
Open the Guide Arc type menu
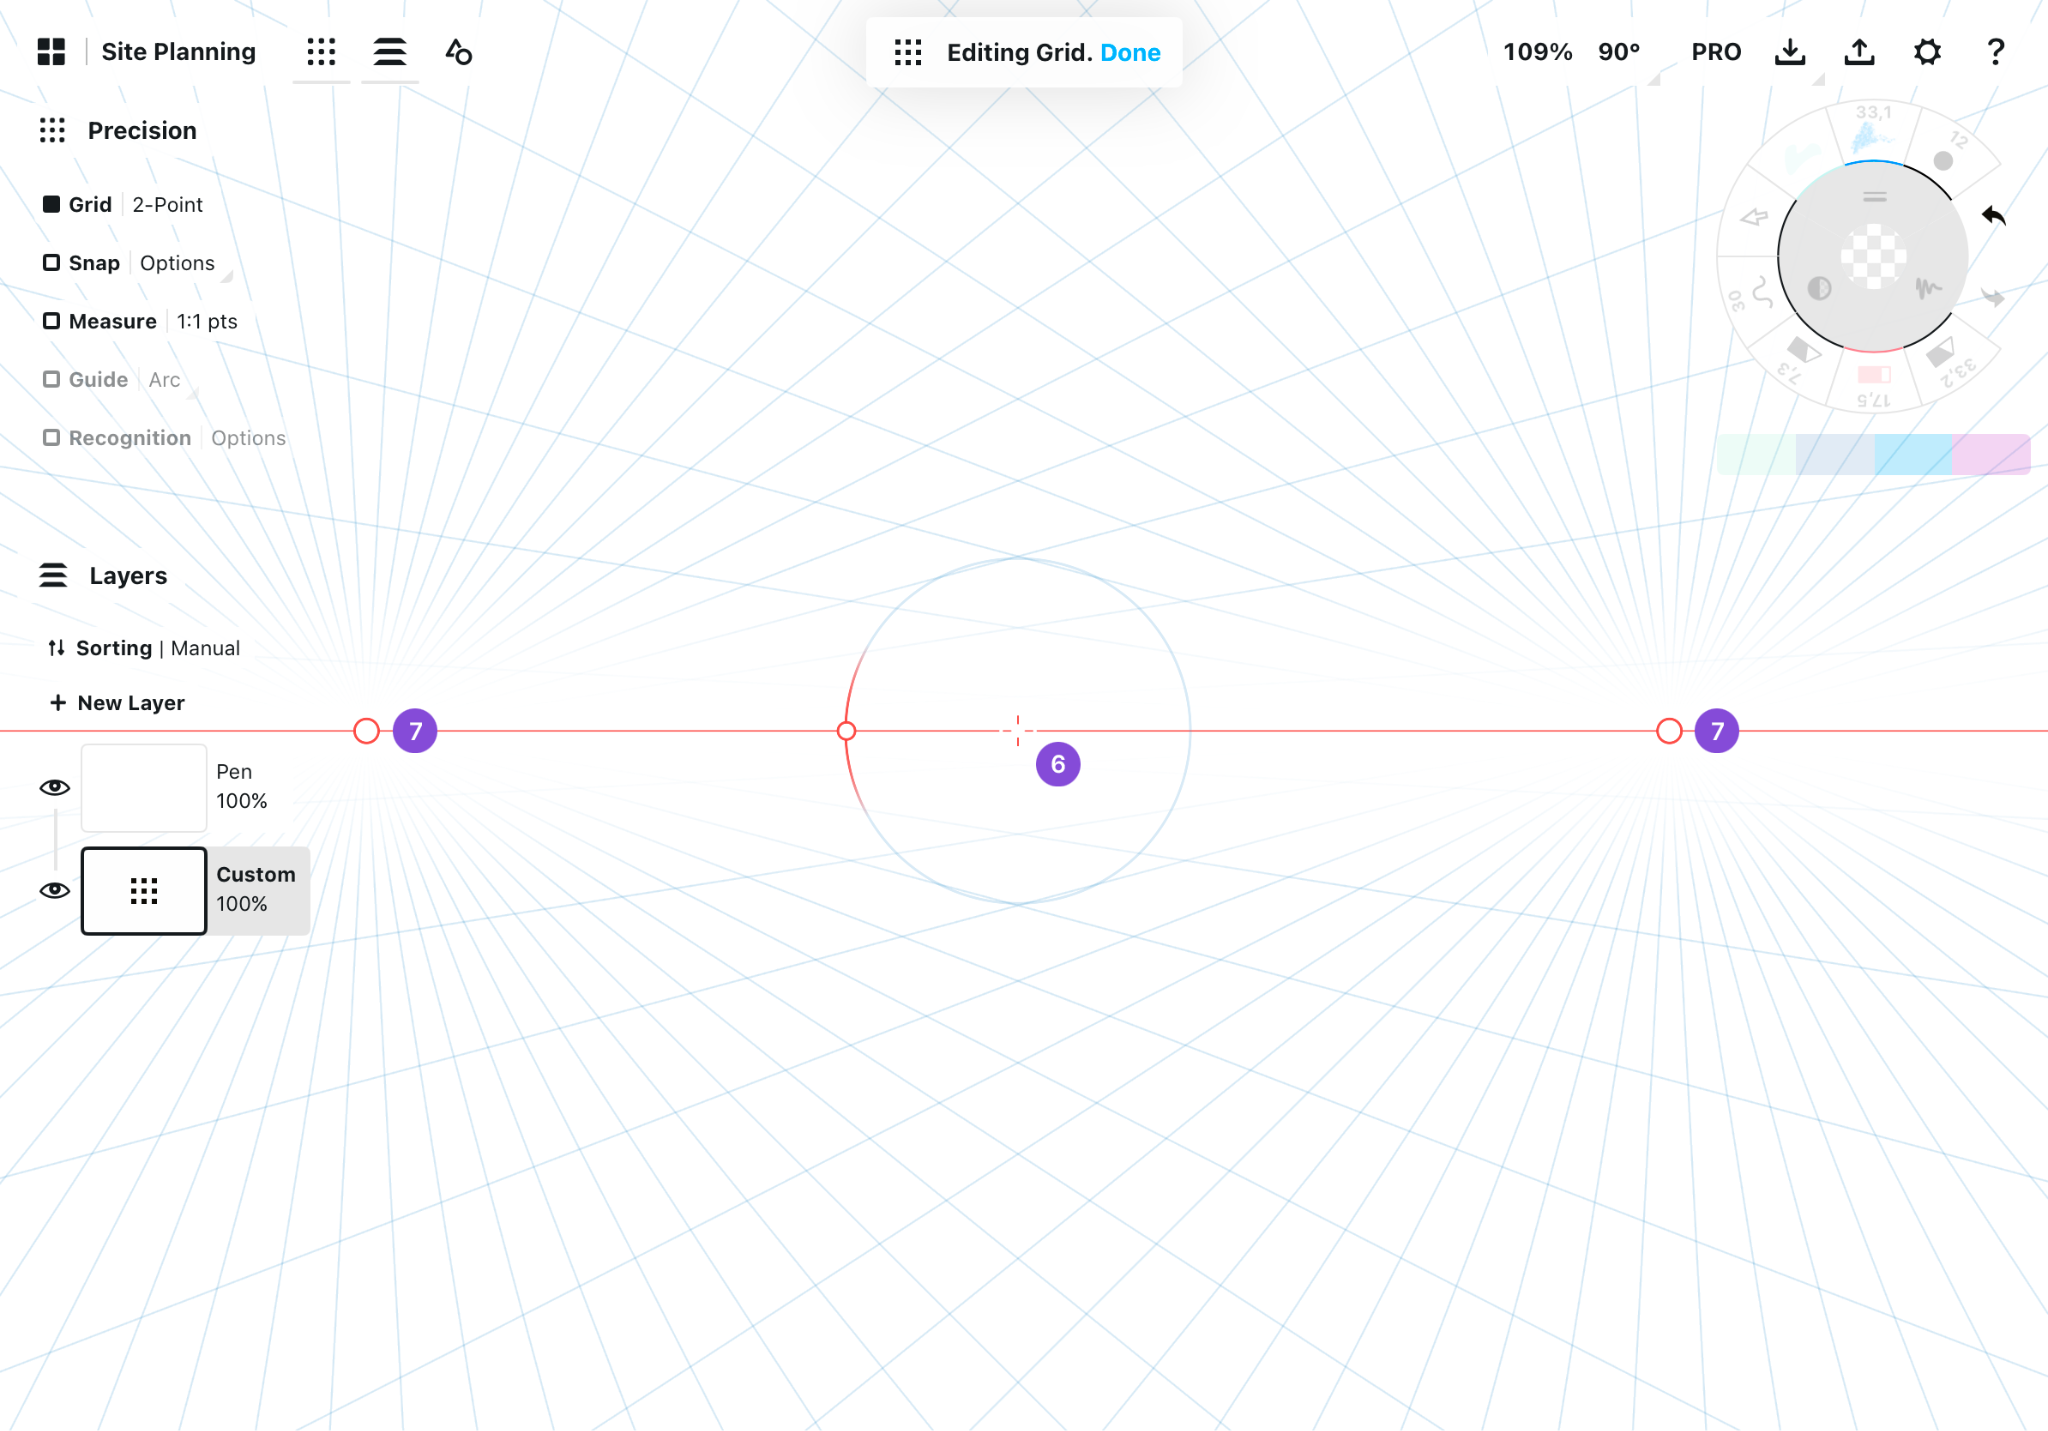click(164, 380)
